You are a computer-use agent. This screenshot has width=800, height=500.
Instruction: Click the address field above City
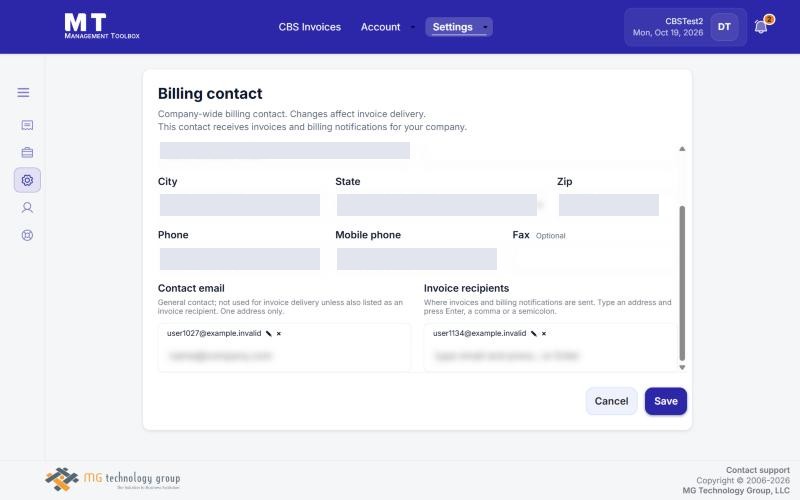coord(285,151)
